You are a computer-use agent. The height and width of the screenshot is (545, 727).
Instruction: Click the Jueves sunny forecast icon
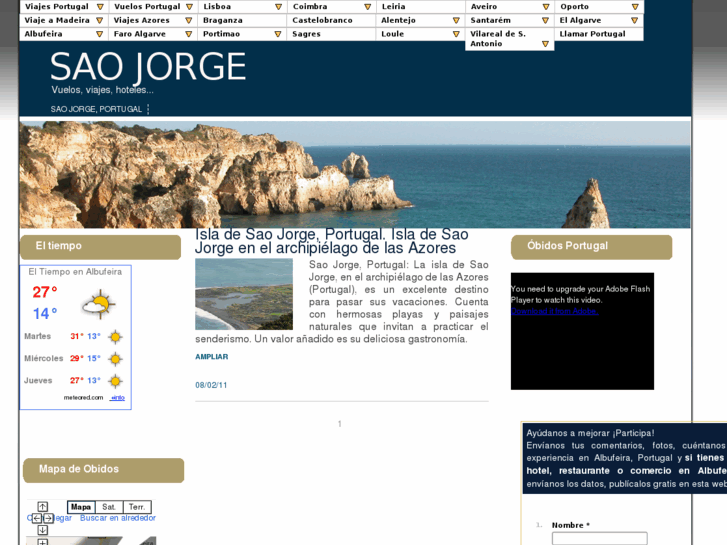115,381
